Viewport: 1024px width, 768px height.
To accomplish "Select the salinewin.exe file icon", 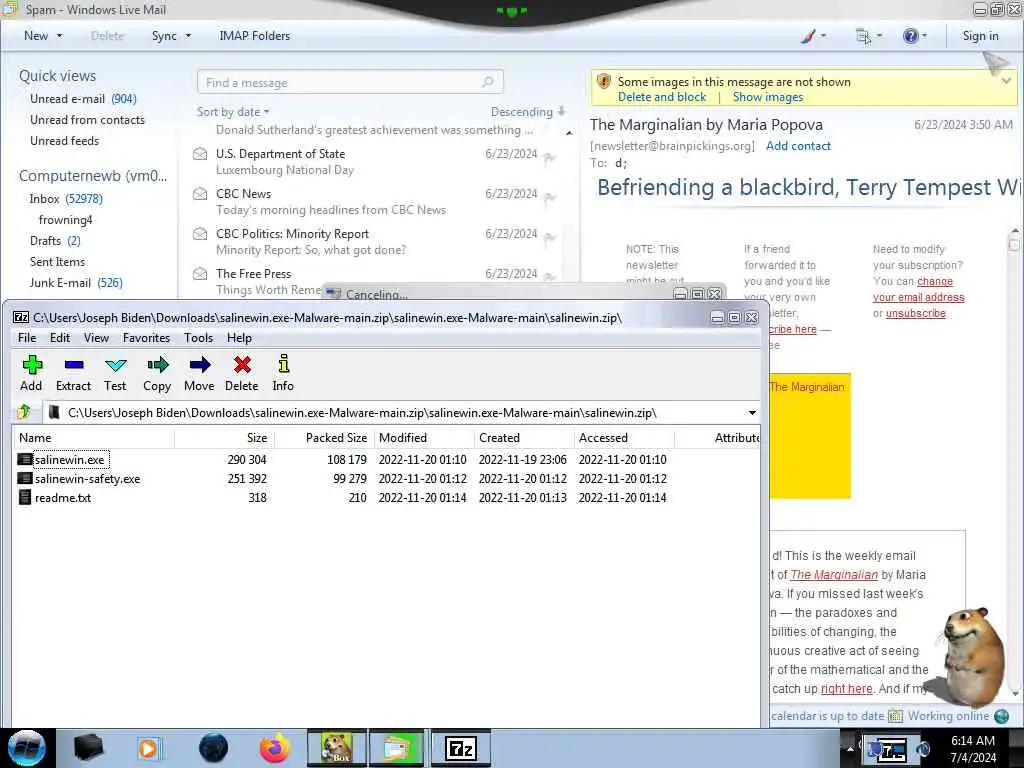I will pyautogui.click(x=24, y=460).
